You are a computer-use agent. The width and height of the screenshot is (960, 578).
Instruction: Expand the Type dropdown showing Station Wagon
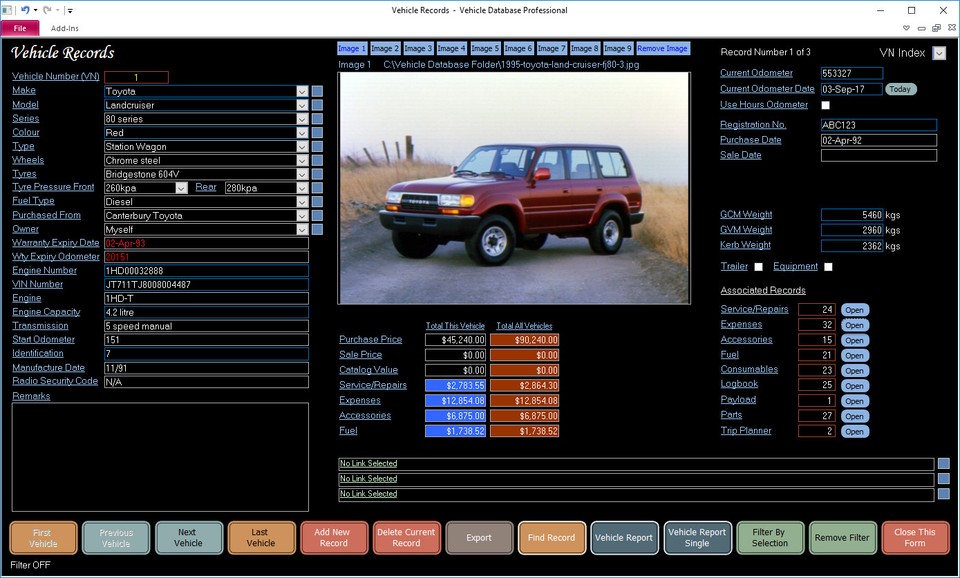[x=302, y=146]
